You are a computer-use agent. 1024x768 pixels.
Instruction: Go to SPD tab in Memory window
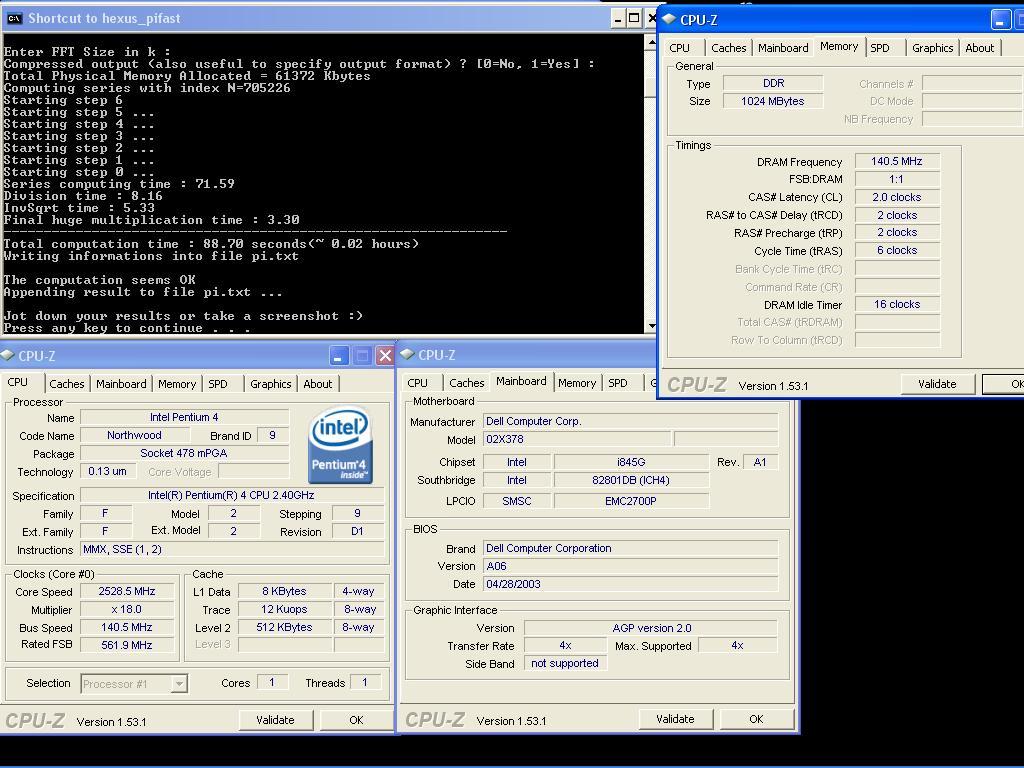pyautogui.click(x=880, y=48)
